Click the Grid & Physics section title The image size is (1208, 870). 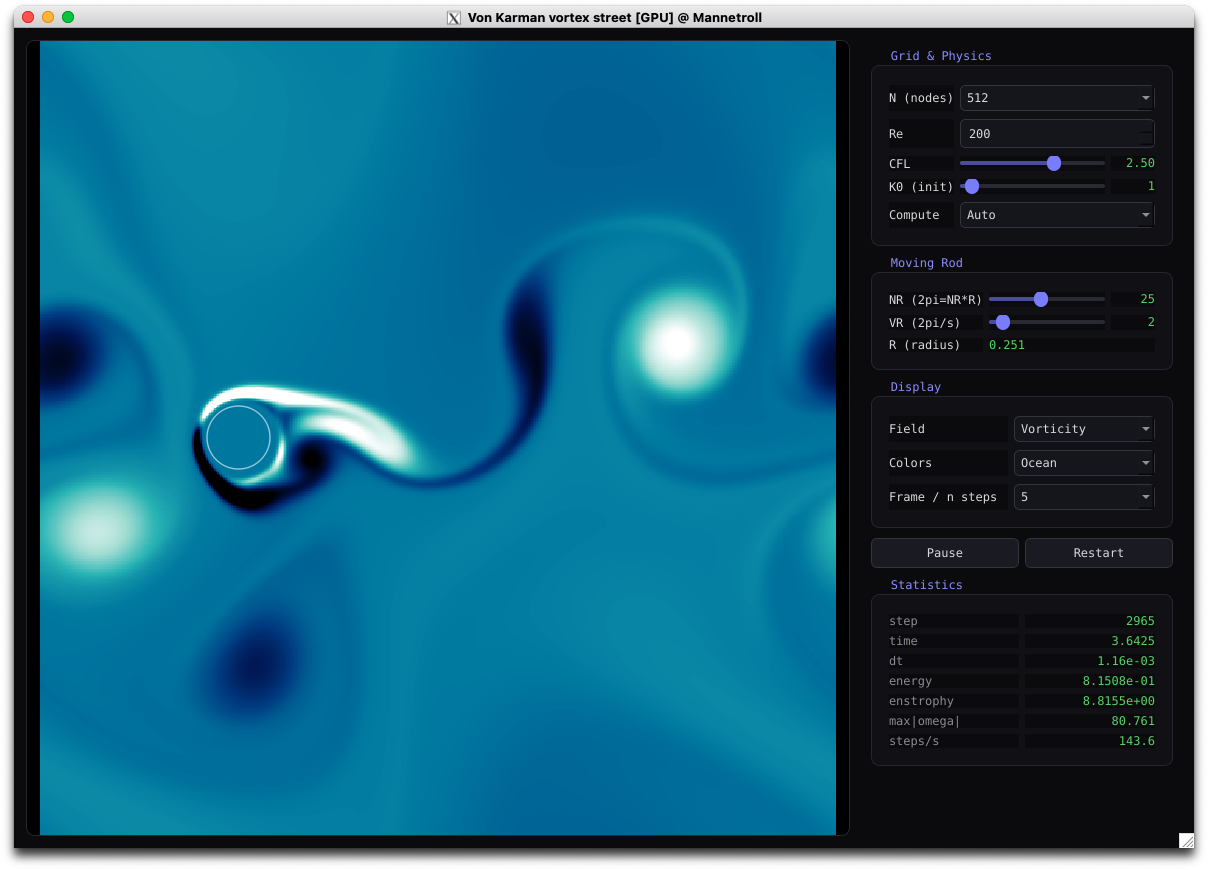point(941,56)
